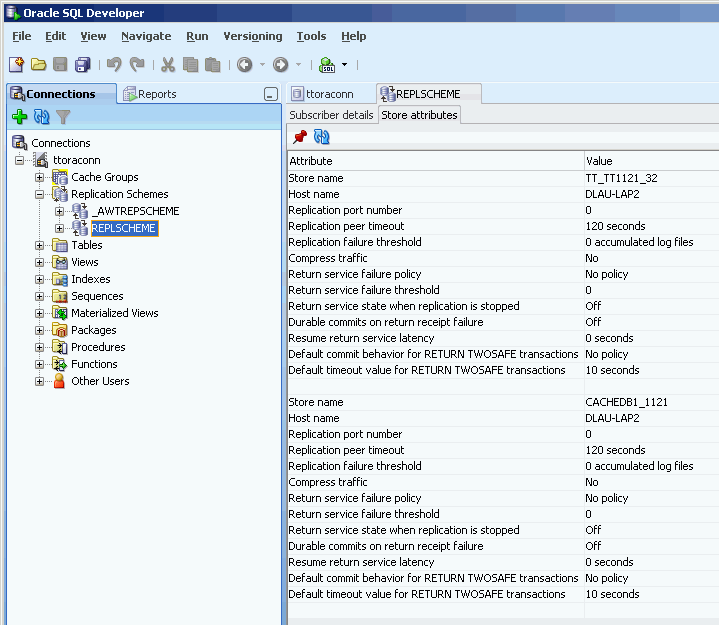Open the Edit menu
The width and height of the screenshot is (719, 625).
(x=55, y=36)
